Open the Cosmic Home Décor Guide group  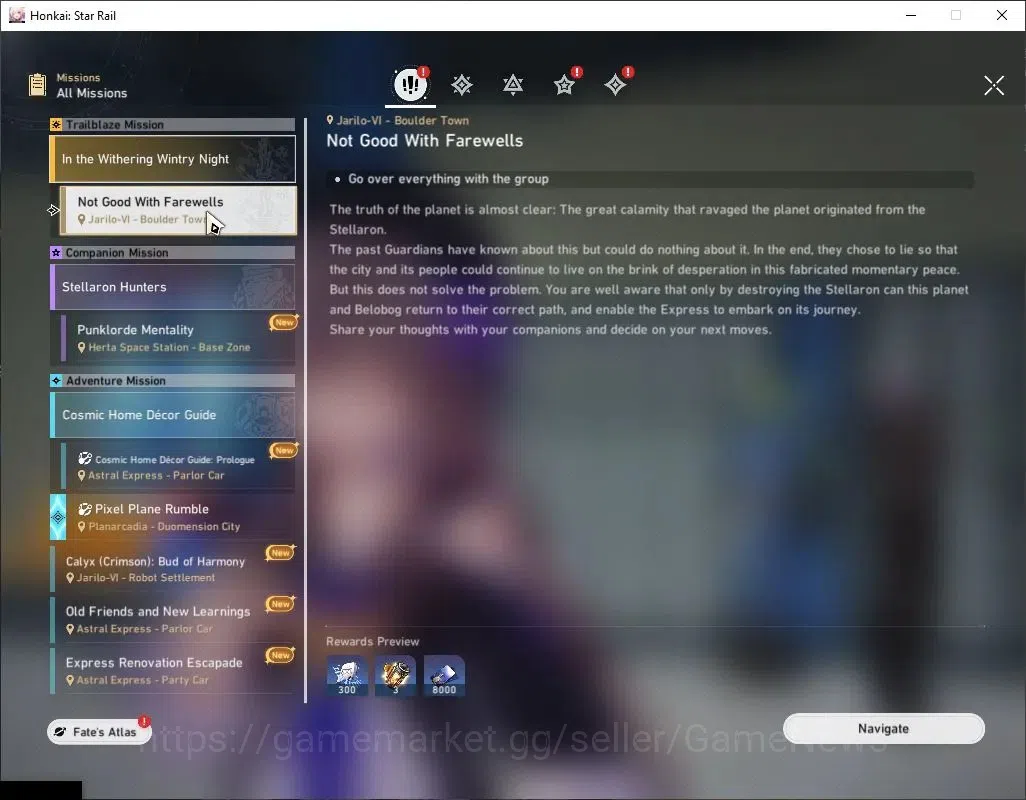pyautogui.click(x=173, y=415)
